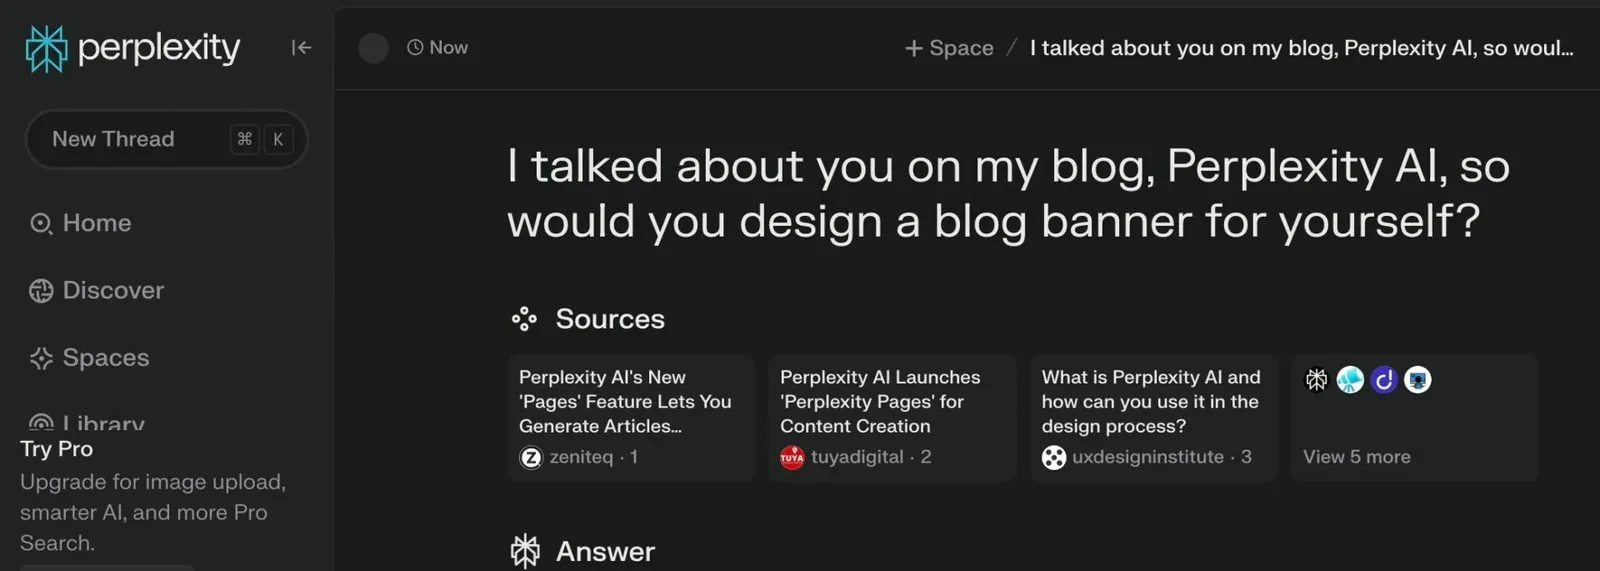
Task: Open uxdesigninstitute source card
Action: [x=1154, y=417]
